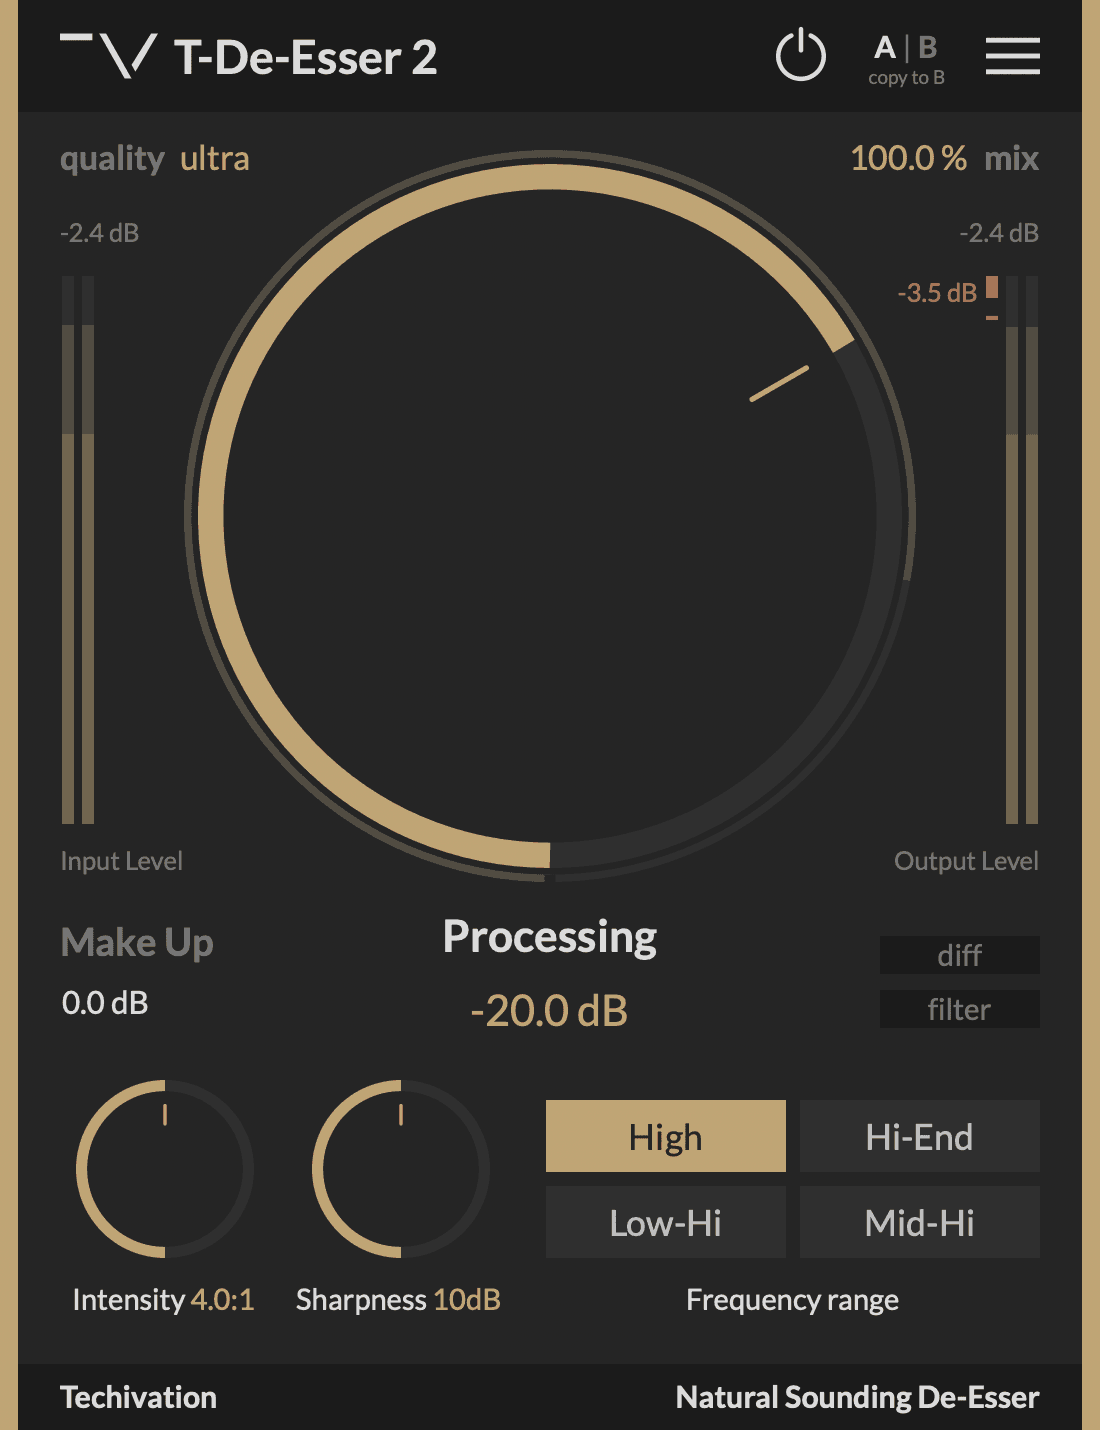Choose the Low-Hi frequency range
The height and width of the screenshot is (1430, 1100).
click(x=665, y=1222)
